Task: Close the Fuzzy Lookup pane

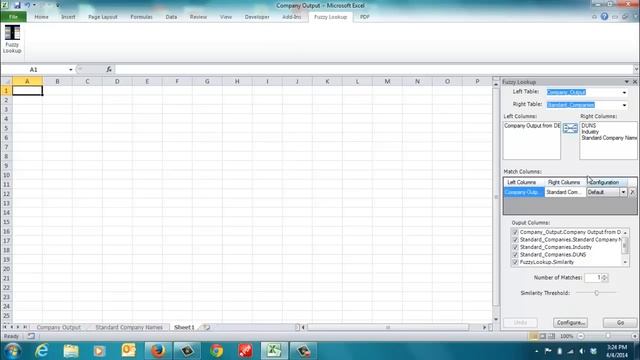Action: [x=635, y=82]
